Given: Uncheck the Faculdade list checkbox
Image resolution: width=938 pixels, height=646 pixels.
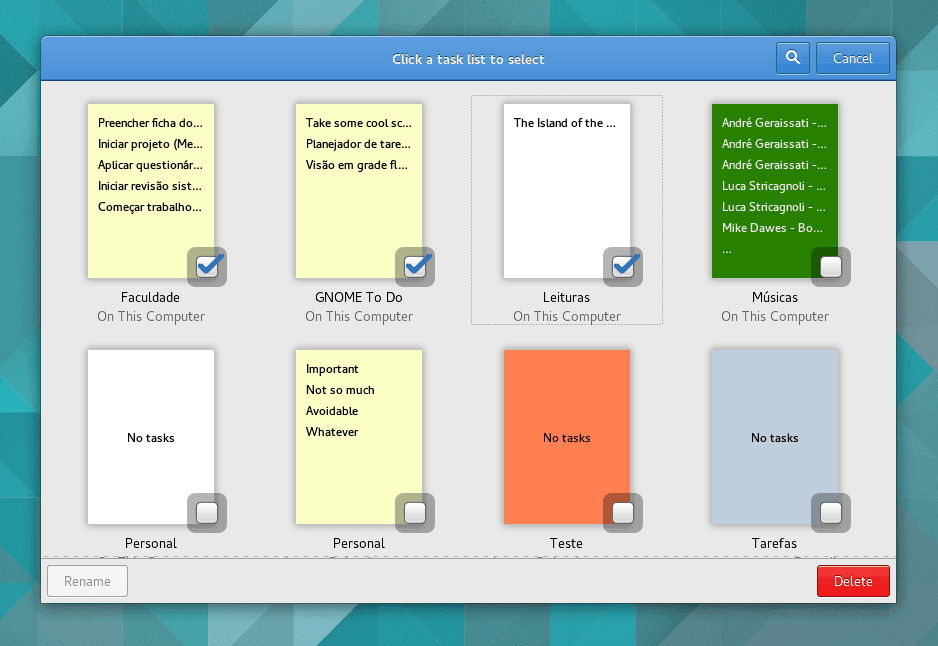Looking at the screenshot, I should click(207, 266).
